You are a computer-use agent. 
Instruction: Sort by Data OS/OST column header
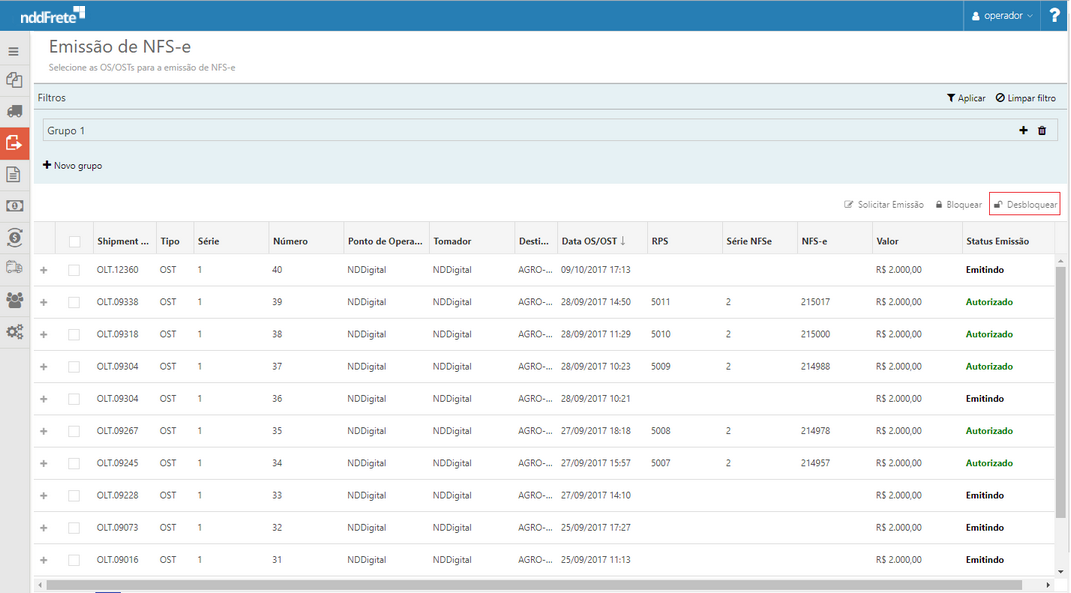click(x=593, y=241)
